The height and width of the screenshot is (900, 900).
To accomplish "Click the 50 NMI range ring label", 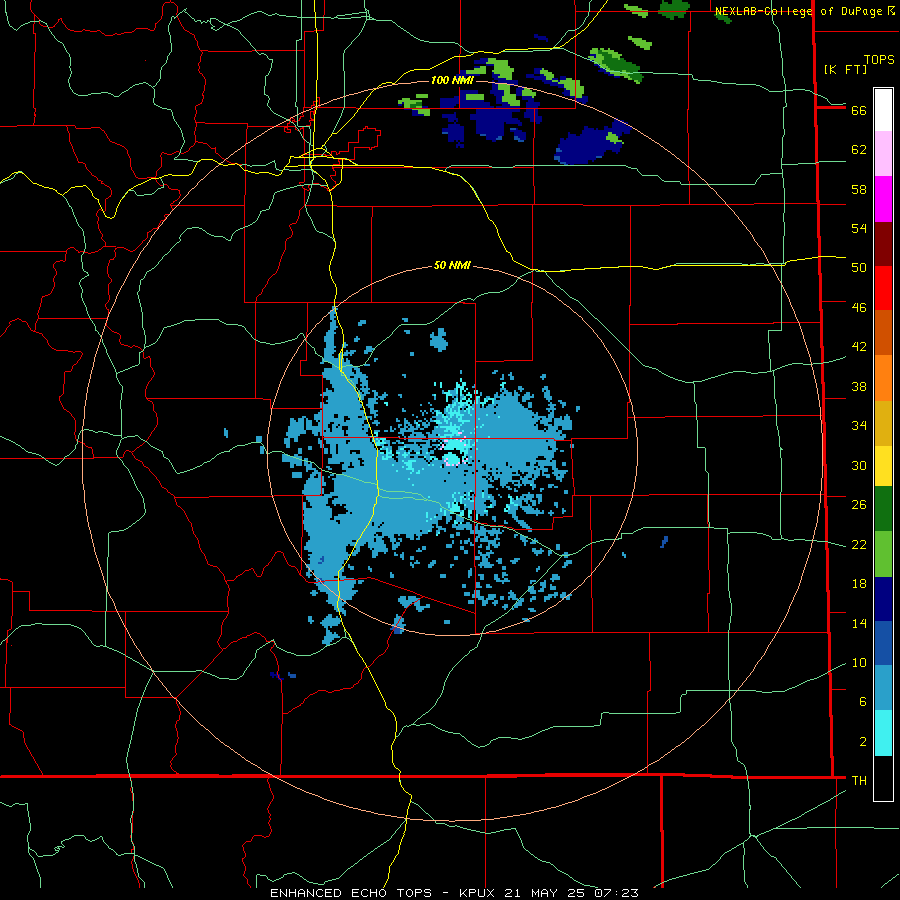I will [x=452, y=265].
